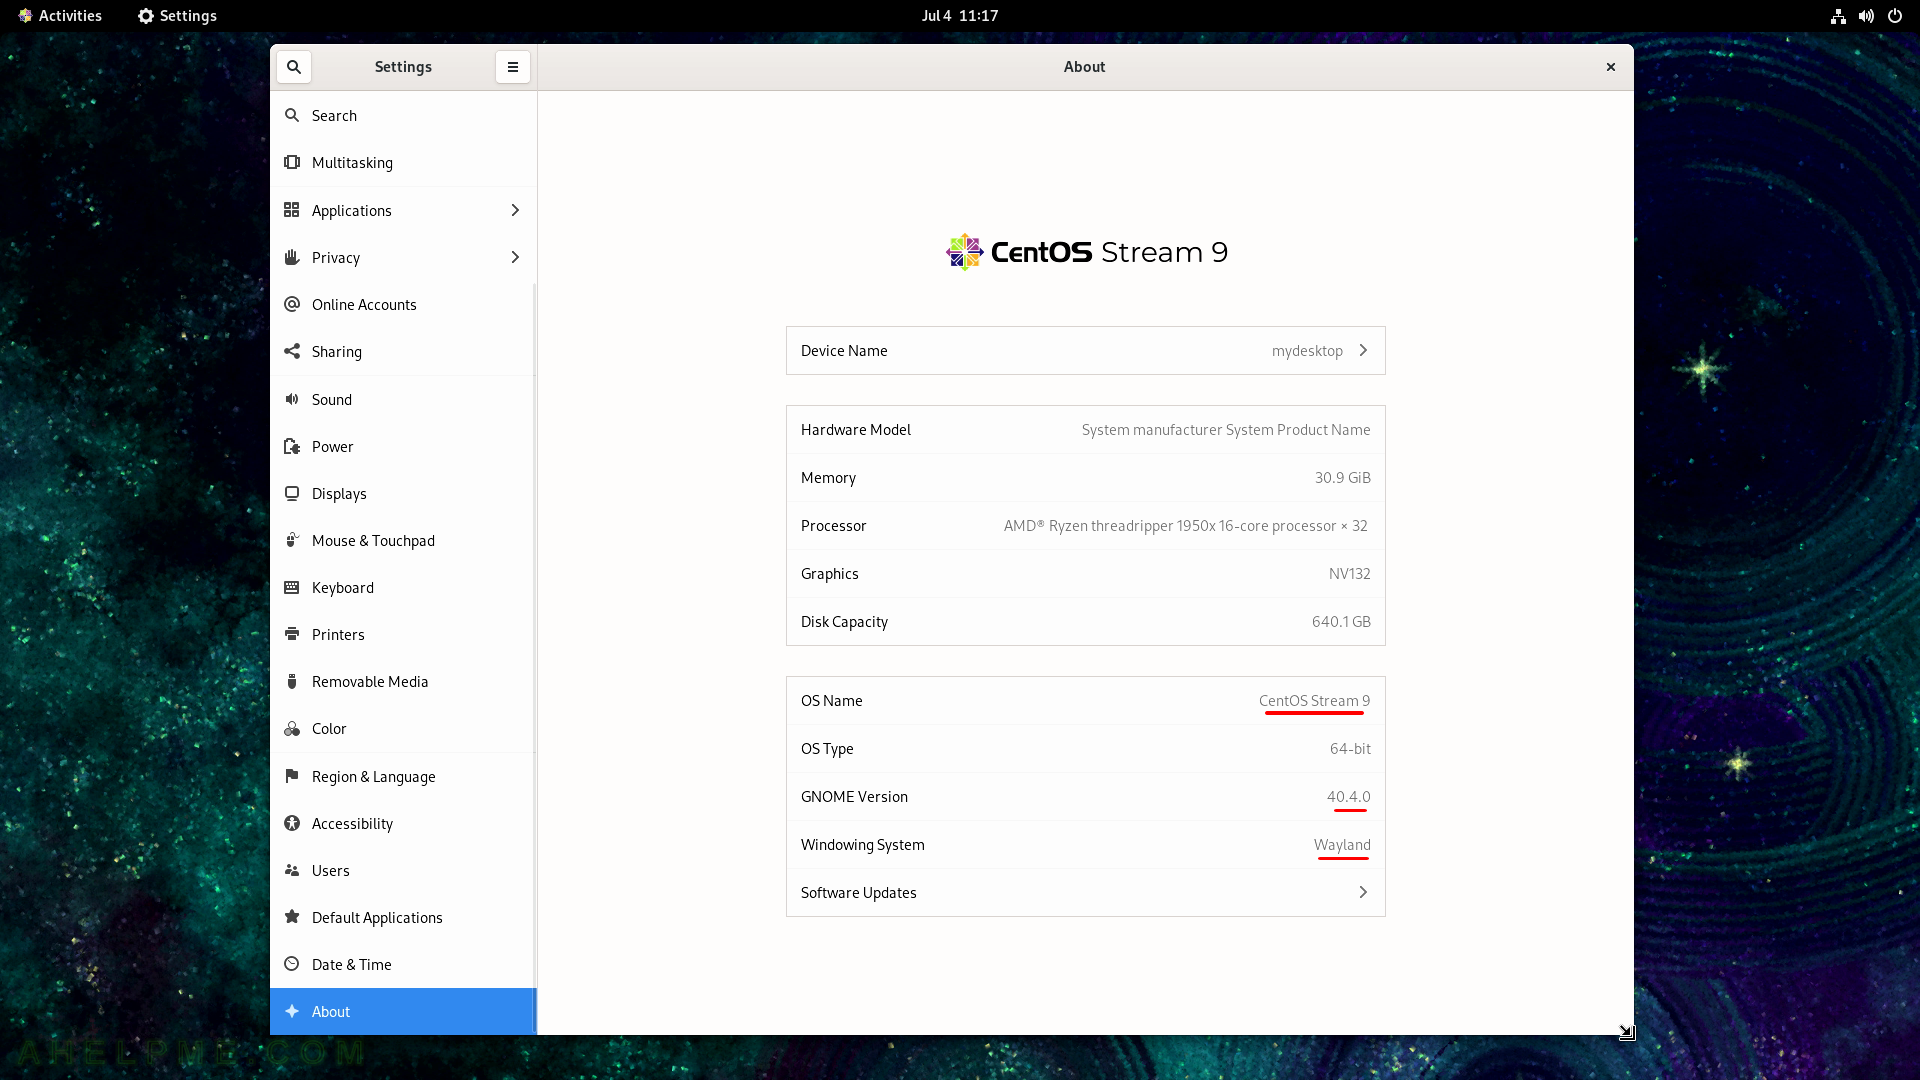
Task: Click the About title in the header
Action: tap(1084, 67)
